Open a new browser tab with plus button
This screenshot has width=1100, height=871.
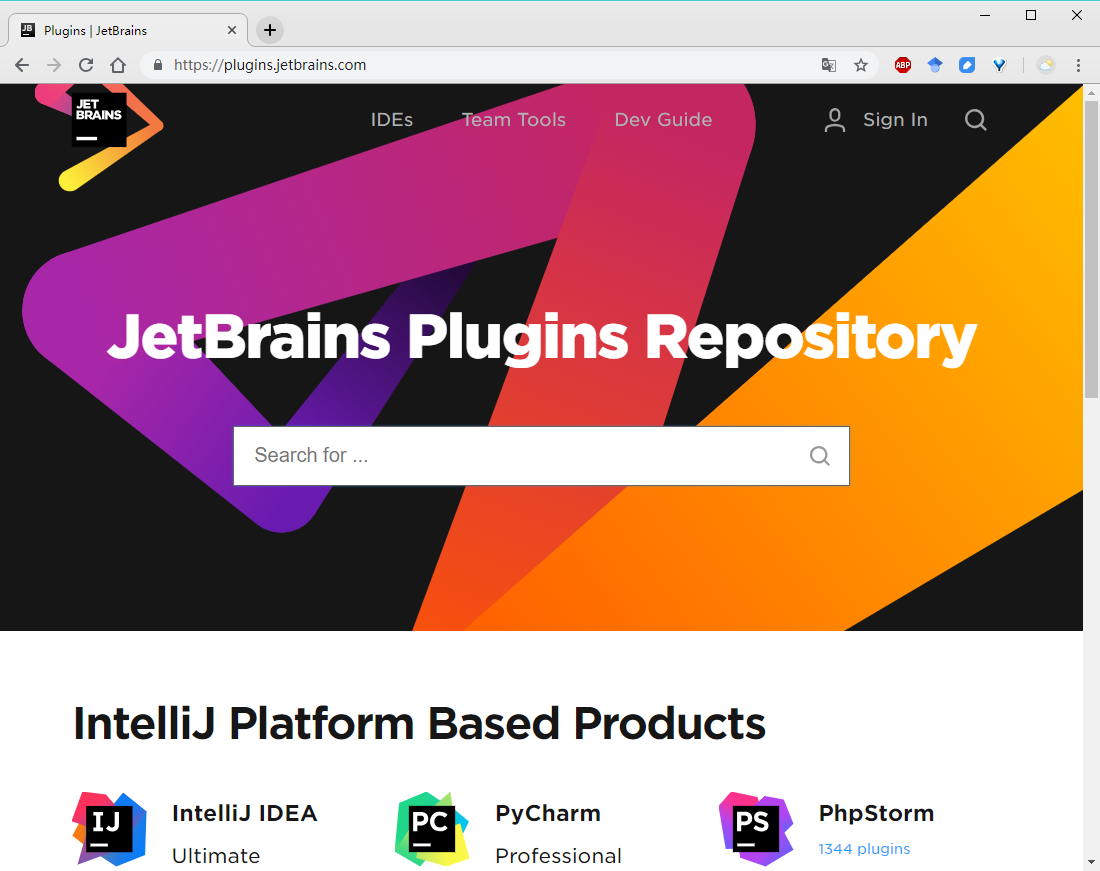pos(270,30)
